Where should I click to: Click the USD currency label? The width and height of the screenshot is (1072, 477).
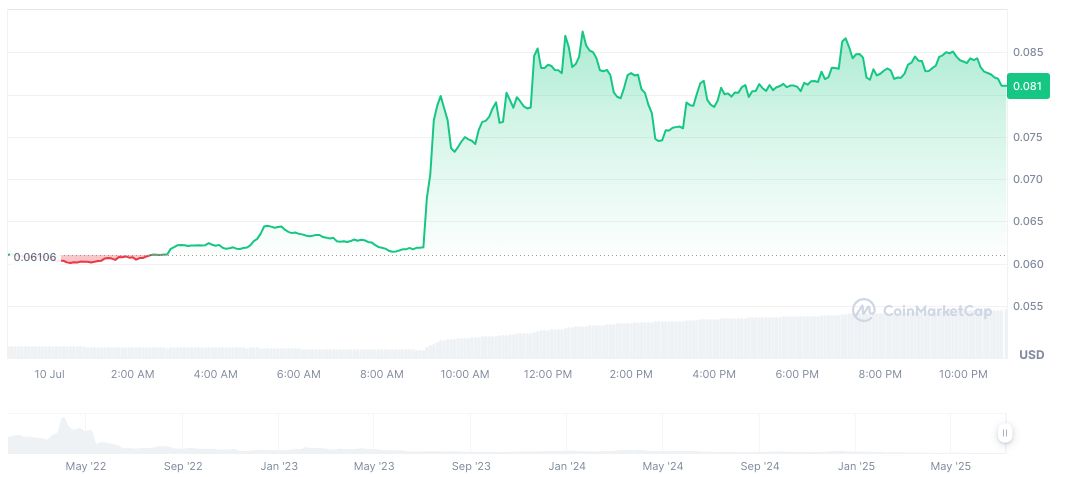point(1031,355)
